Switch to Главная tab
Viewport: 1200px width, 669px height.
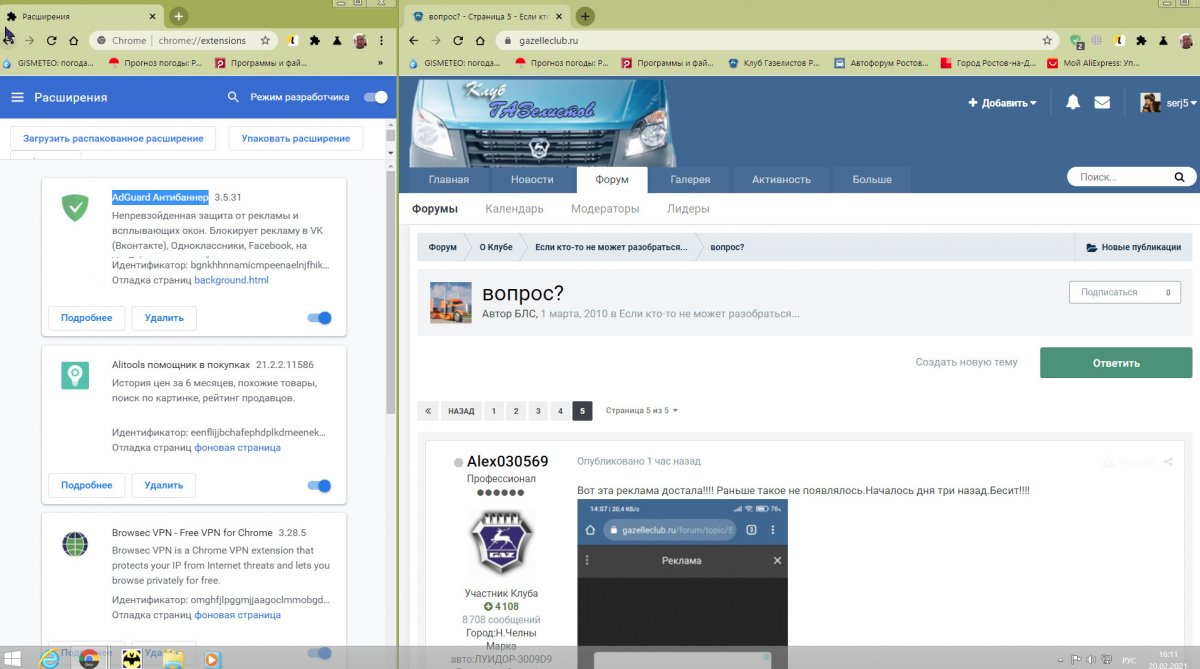pyautogui.click(x=449, y=180)
